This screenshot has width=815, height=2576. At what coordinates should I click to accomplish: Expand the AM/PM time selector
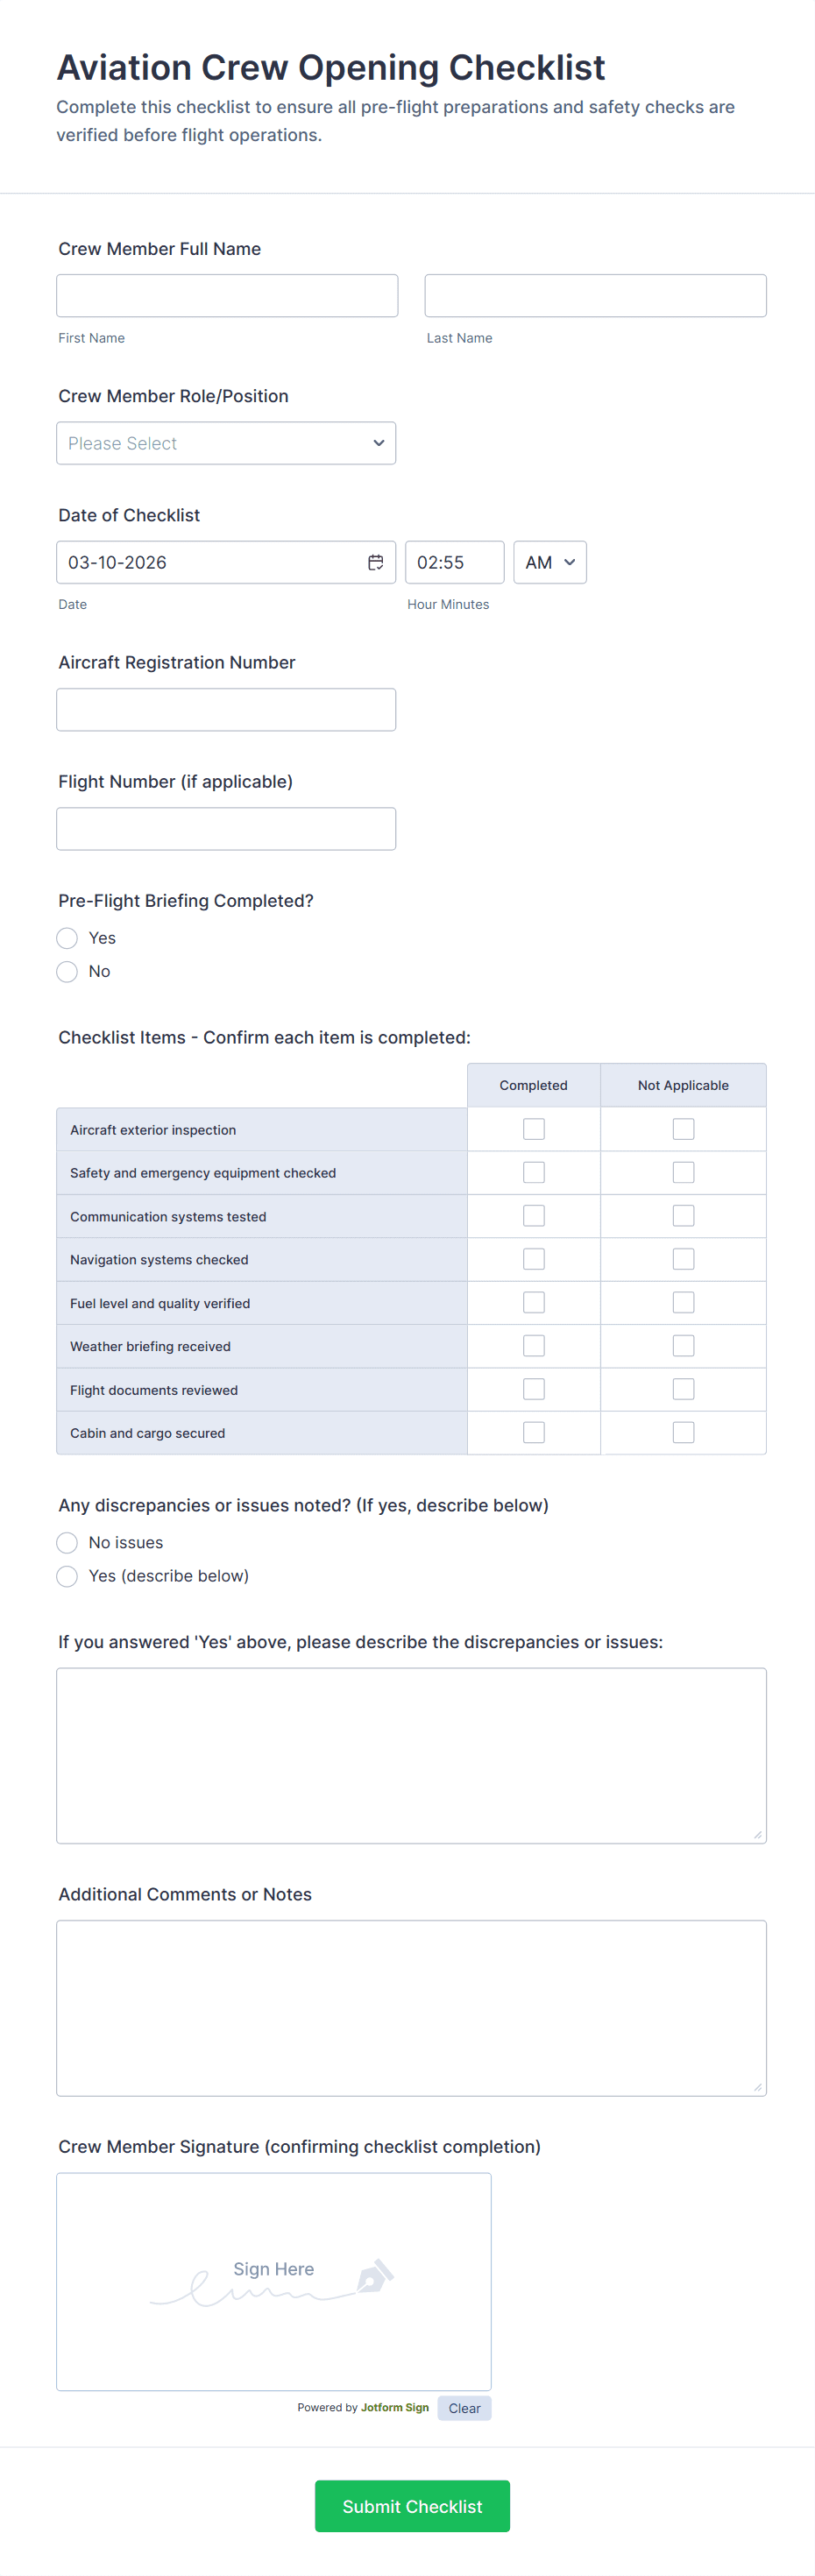click(549, 562)
